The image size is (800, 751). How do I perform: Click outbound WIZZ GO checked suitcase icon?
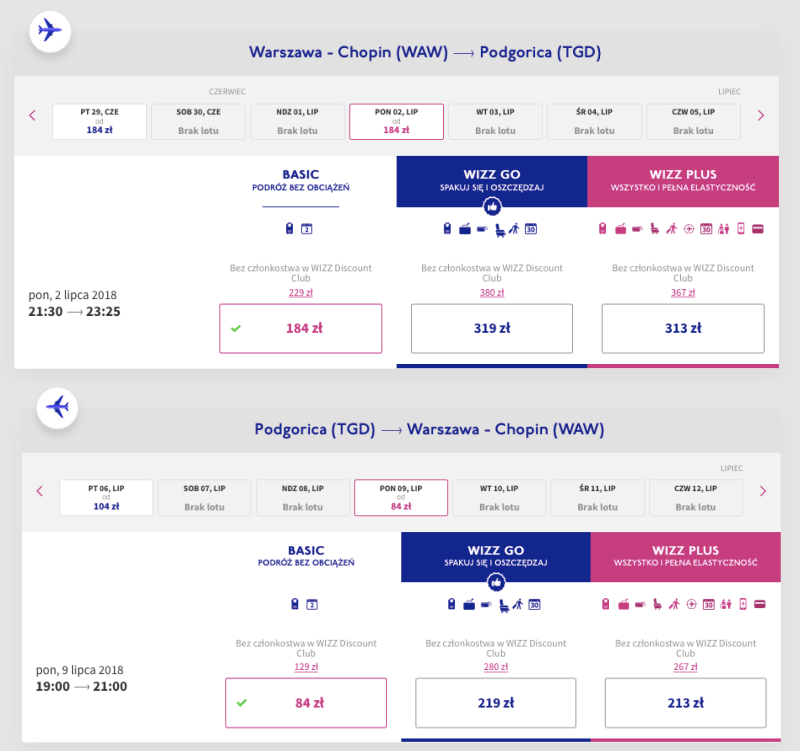click(x=465, y=229)
